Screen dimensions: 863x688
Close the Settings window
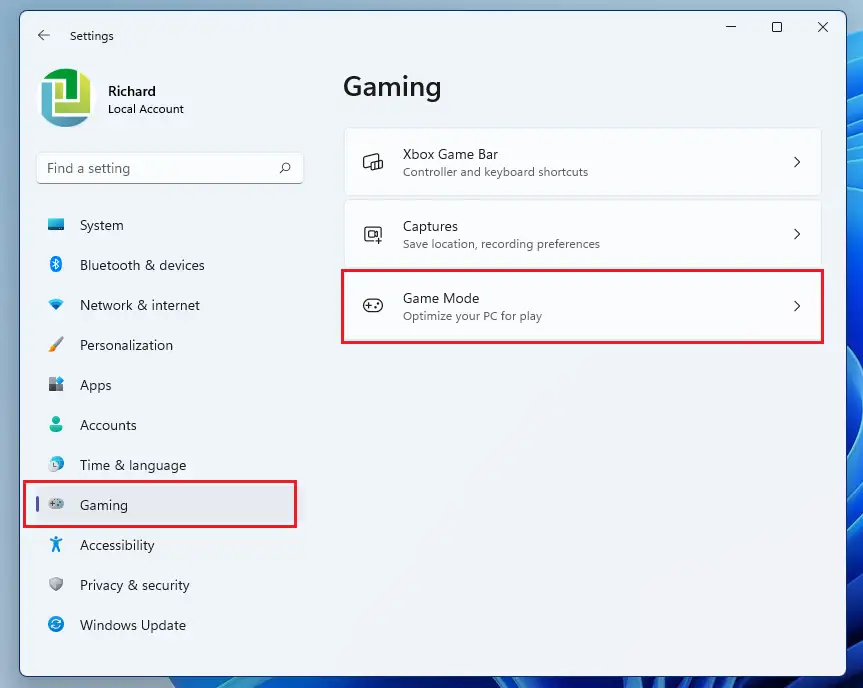point(823,27)
